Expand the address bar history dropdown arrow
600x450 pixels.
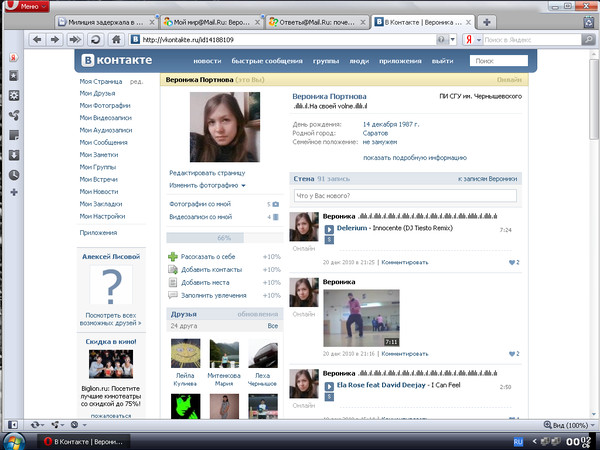(x=453, y=39)
